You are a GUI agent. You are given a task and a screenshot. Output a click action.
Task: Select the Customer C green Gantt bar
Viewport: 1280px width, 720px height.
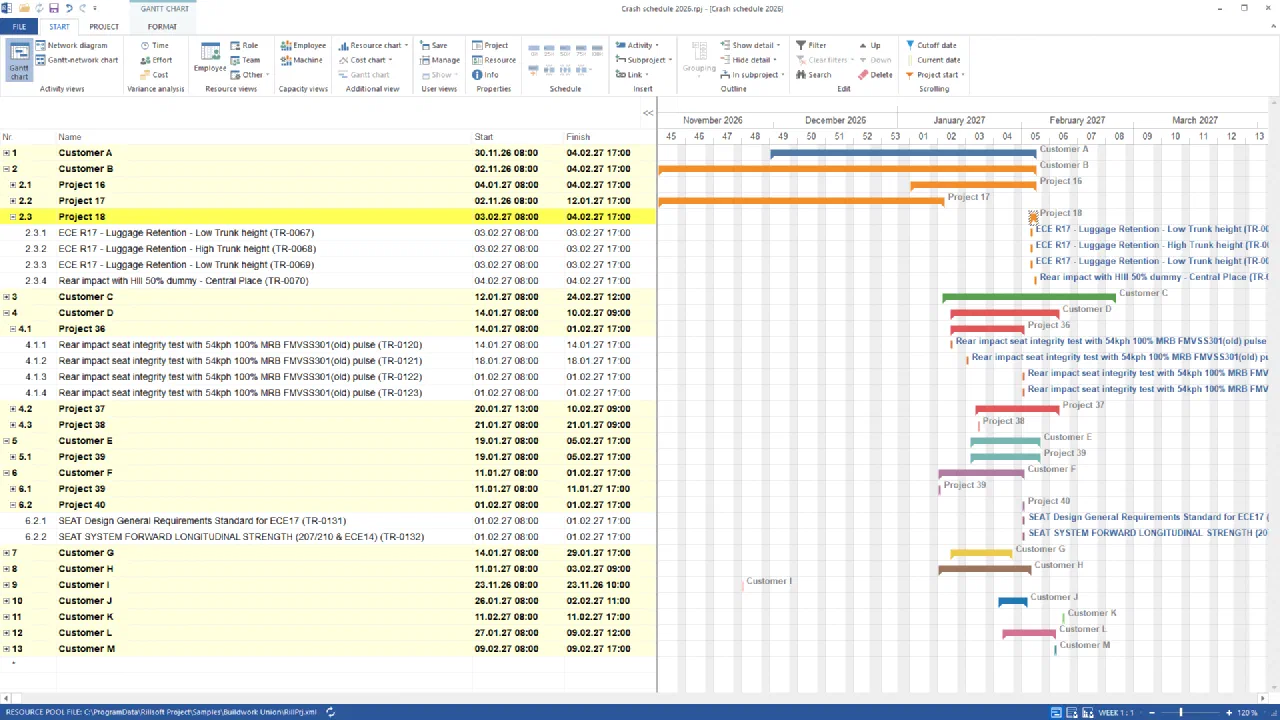pyautogui.click(x=1029, y=297)
